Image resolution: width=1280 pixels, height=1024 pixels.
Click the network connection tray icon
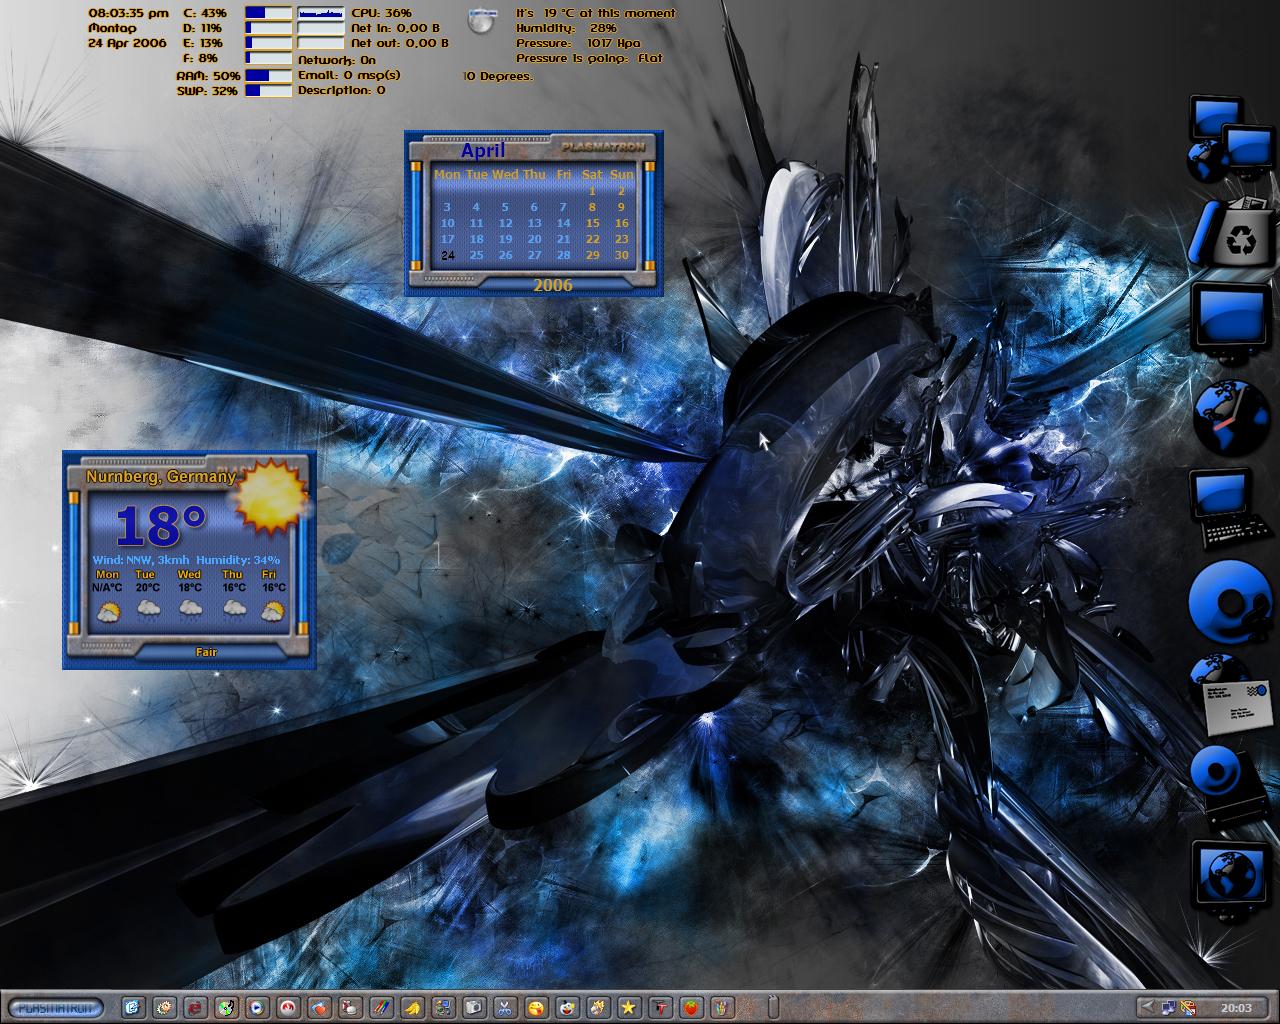1169,1006
